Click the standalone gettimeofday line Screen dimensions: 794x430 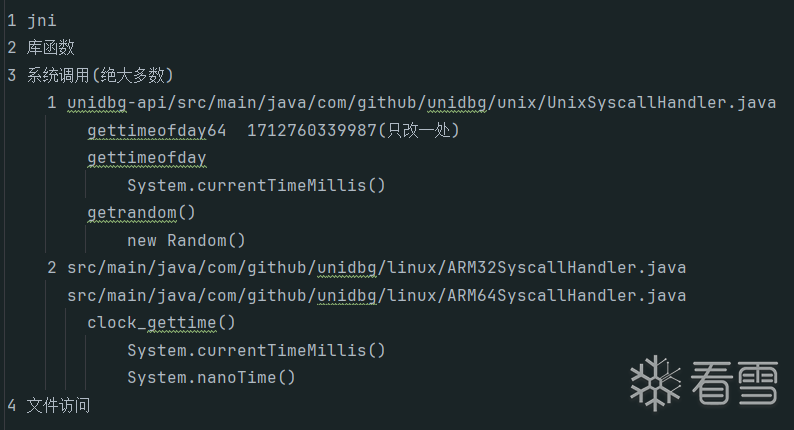click(146, 158)
